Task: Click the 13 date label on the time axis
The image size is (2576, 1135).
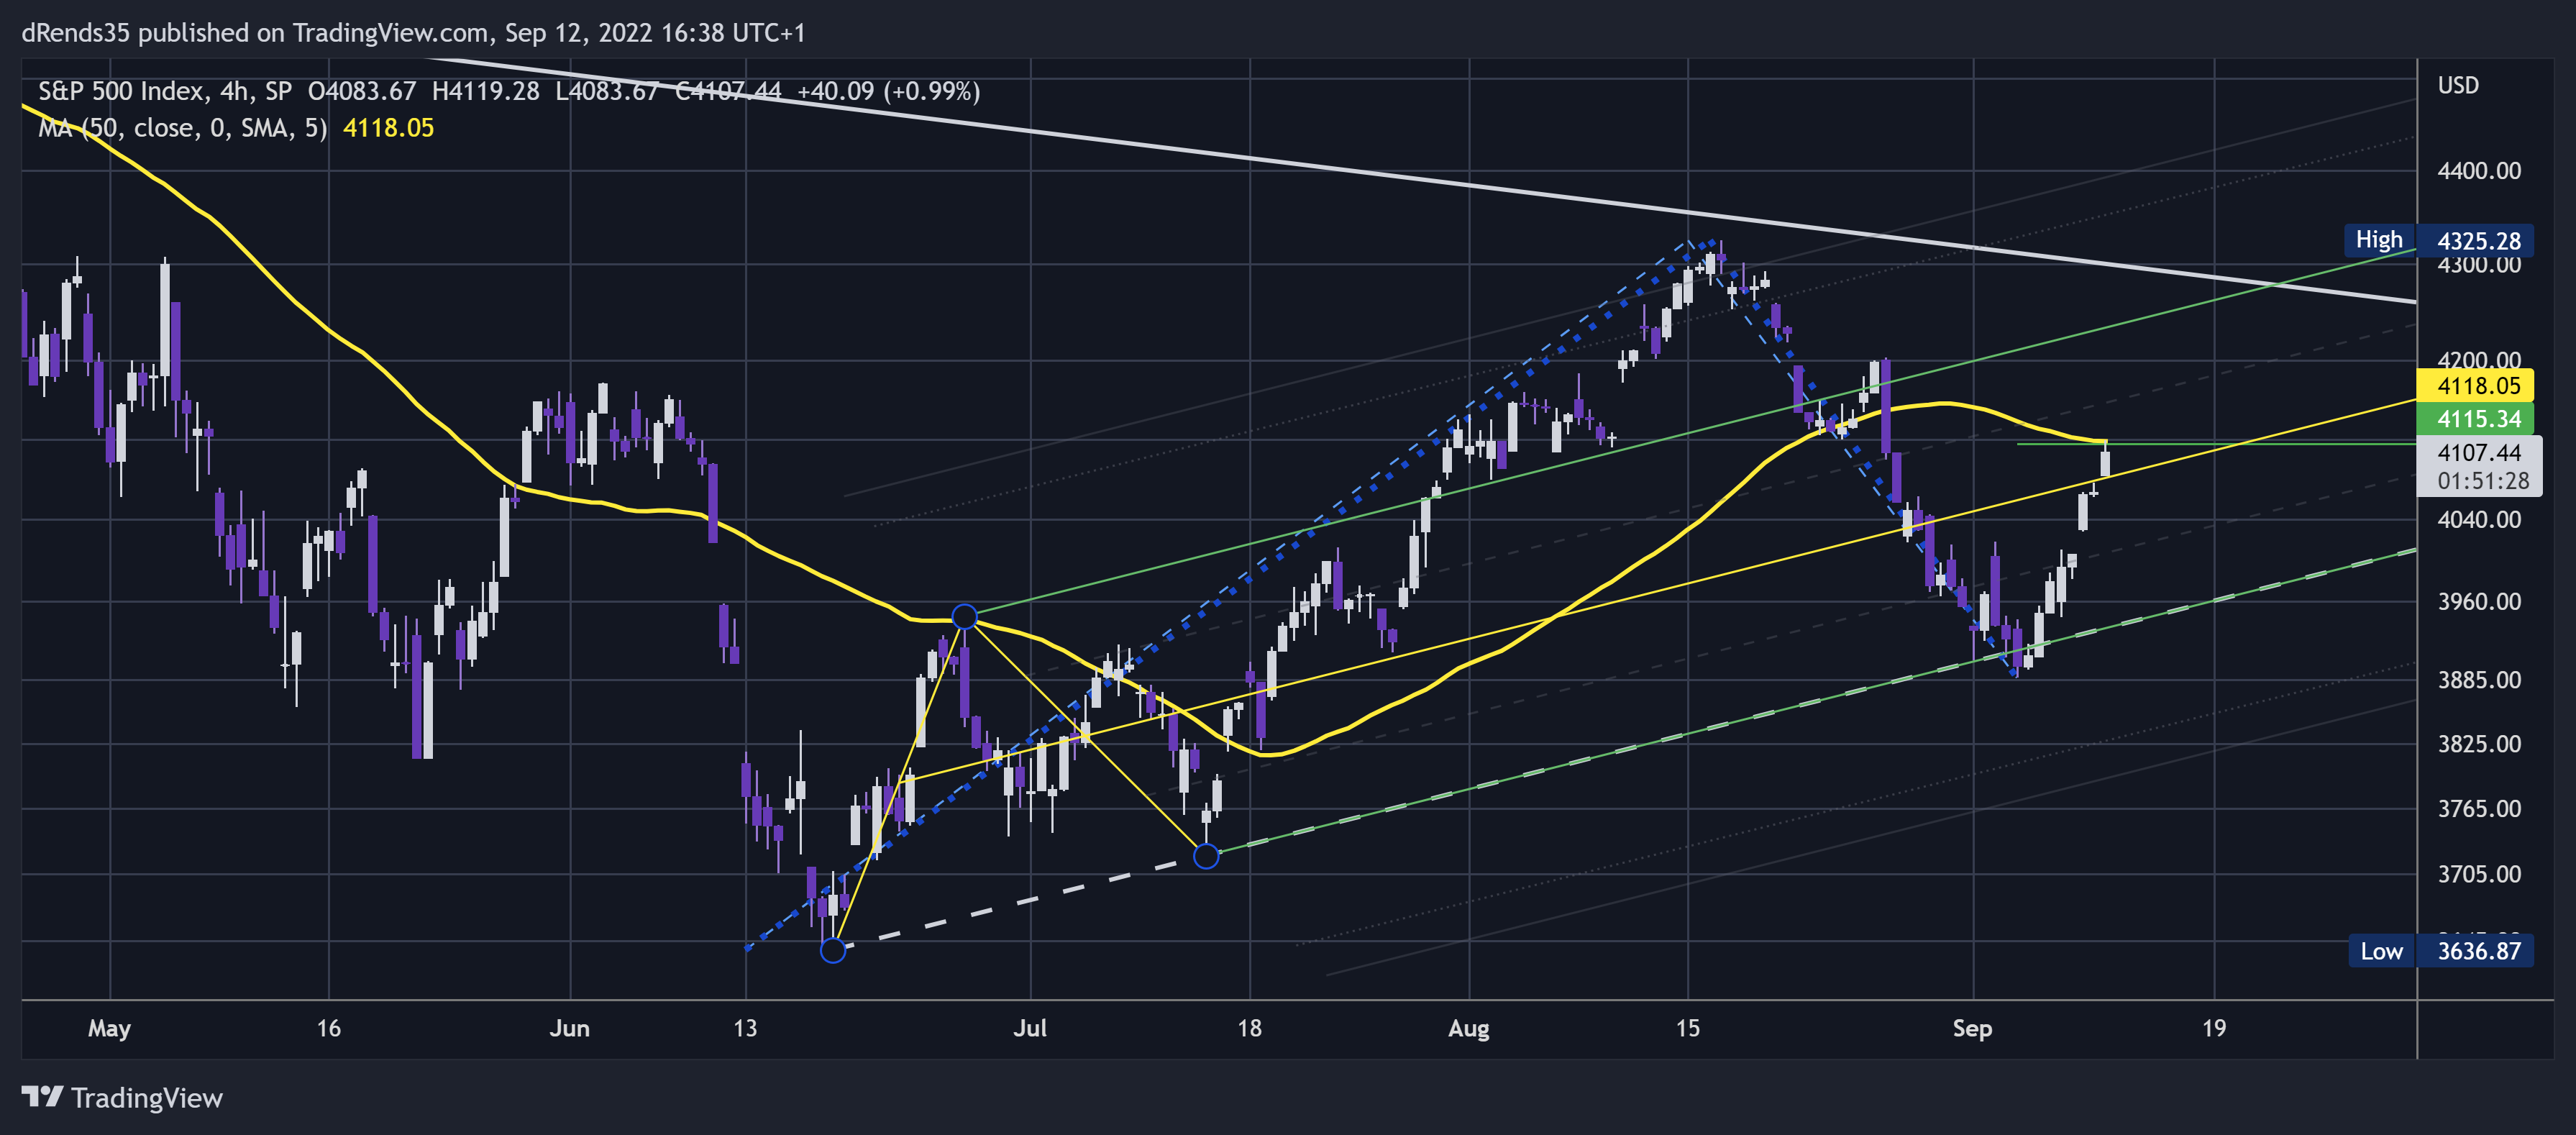Action: tap(745, 1028)
